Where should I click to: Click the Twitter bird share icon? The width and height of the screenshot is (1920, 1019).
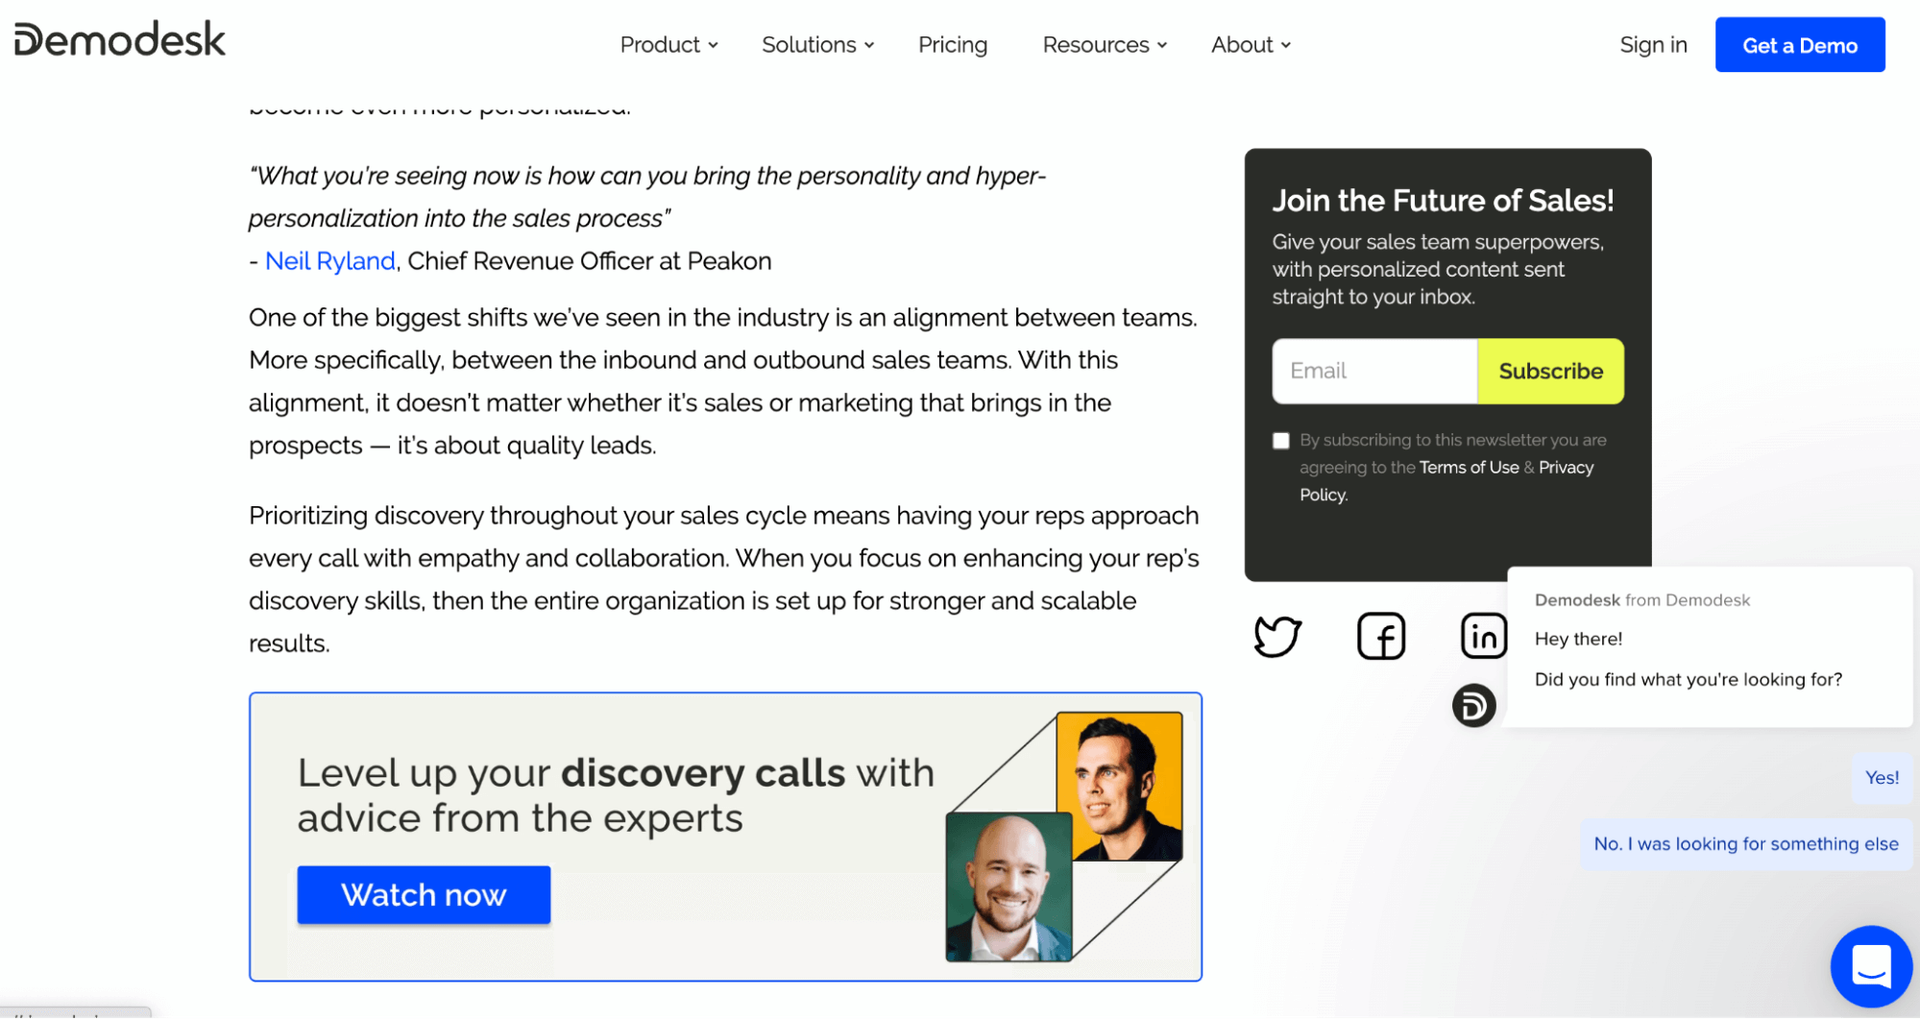click(x=1277, y=636)
